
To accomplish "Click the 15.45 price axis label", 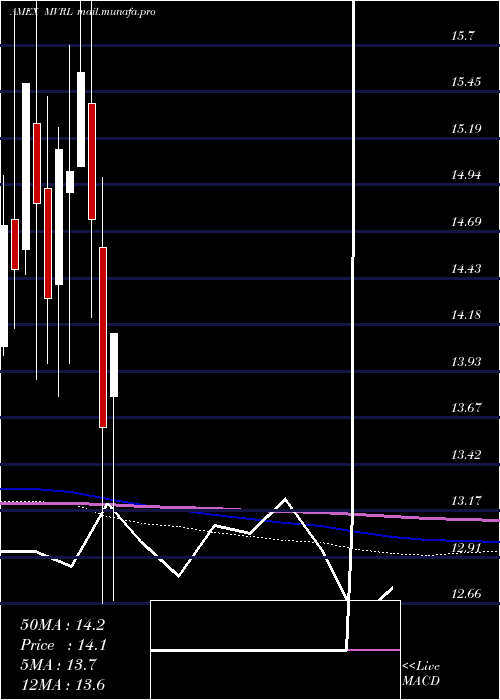I will 466,82.
